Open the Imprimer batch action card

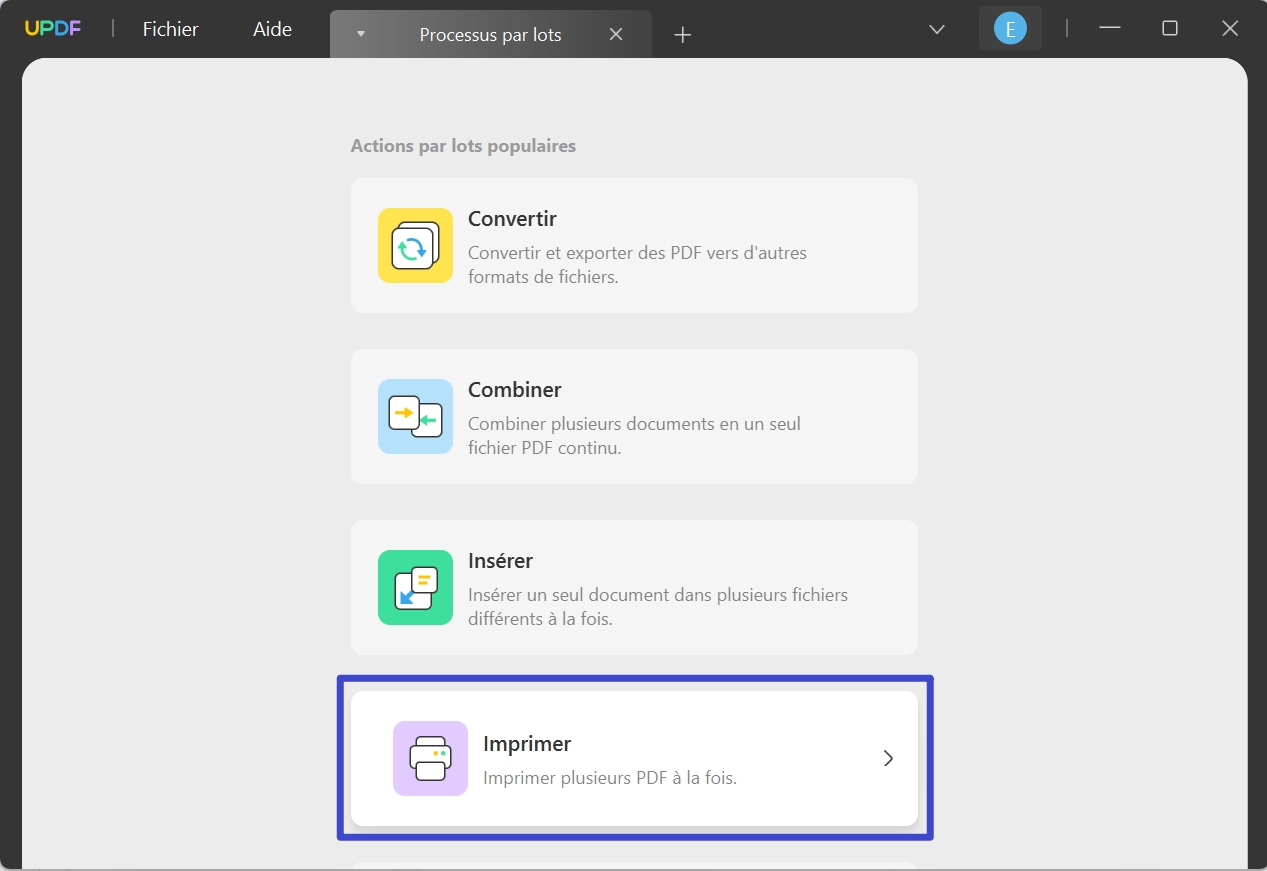click(634, 758)
